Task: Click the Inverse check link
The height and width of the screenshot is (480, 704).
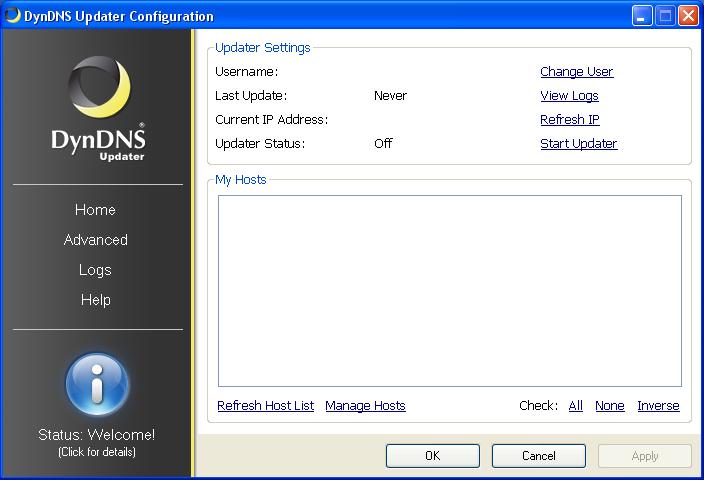Action: click(x=658, y=405)
